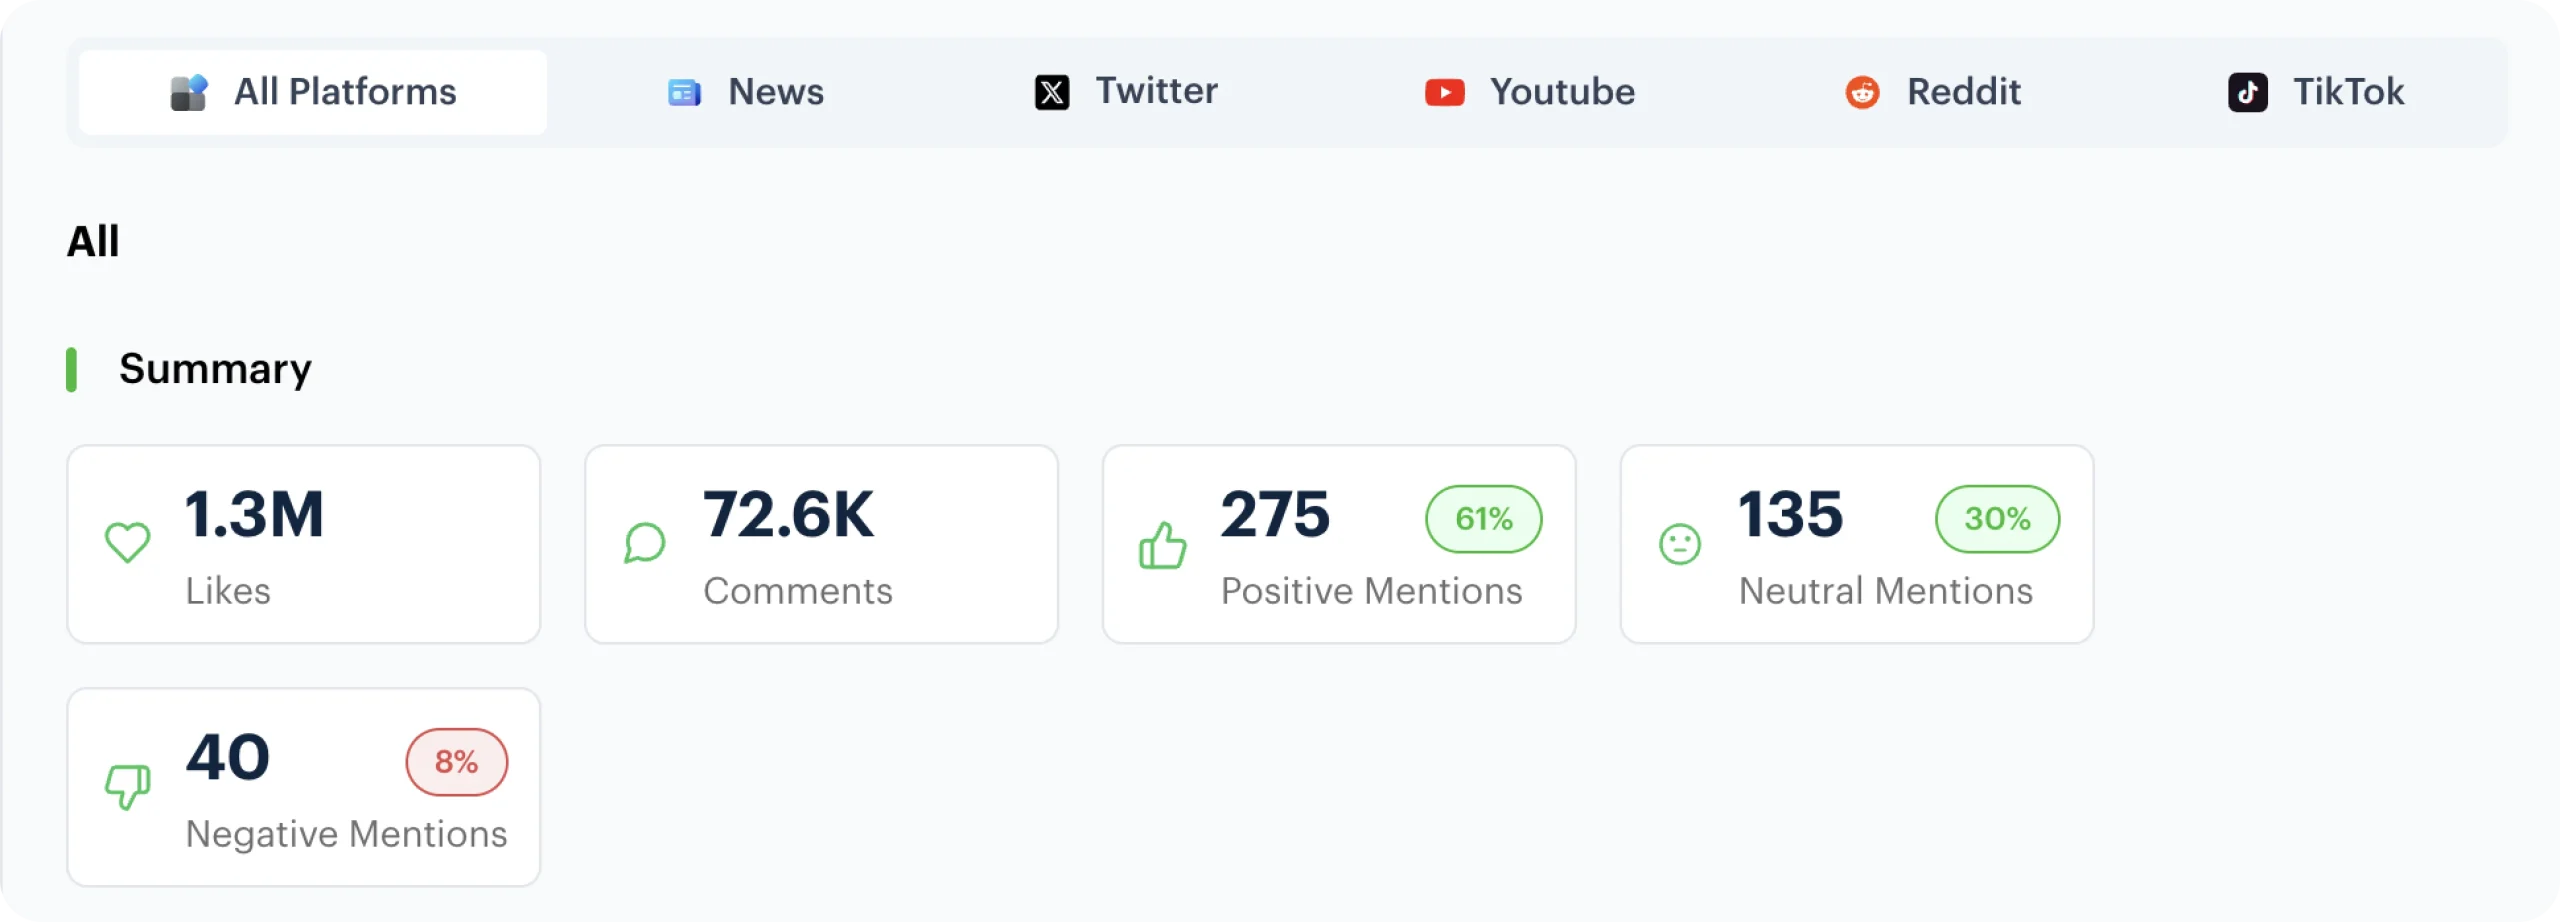Screen dimensions: 2560x922
Task: Click the neutral face icon
Action: 1680,544
